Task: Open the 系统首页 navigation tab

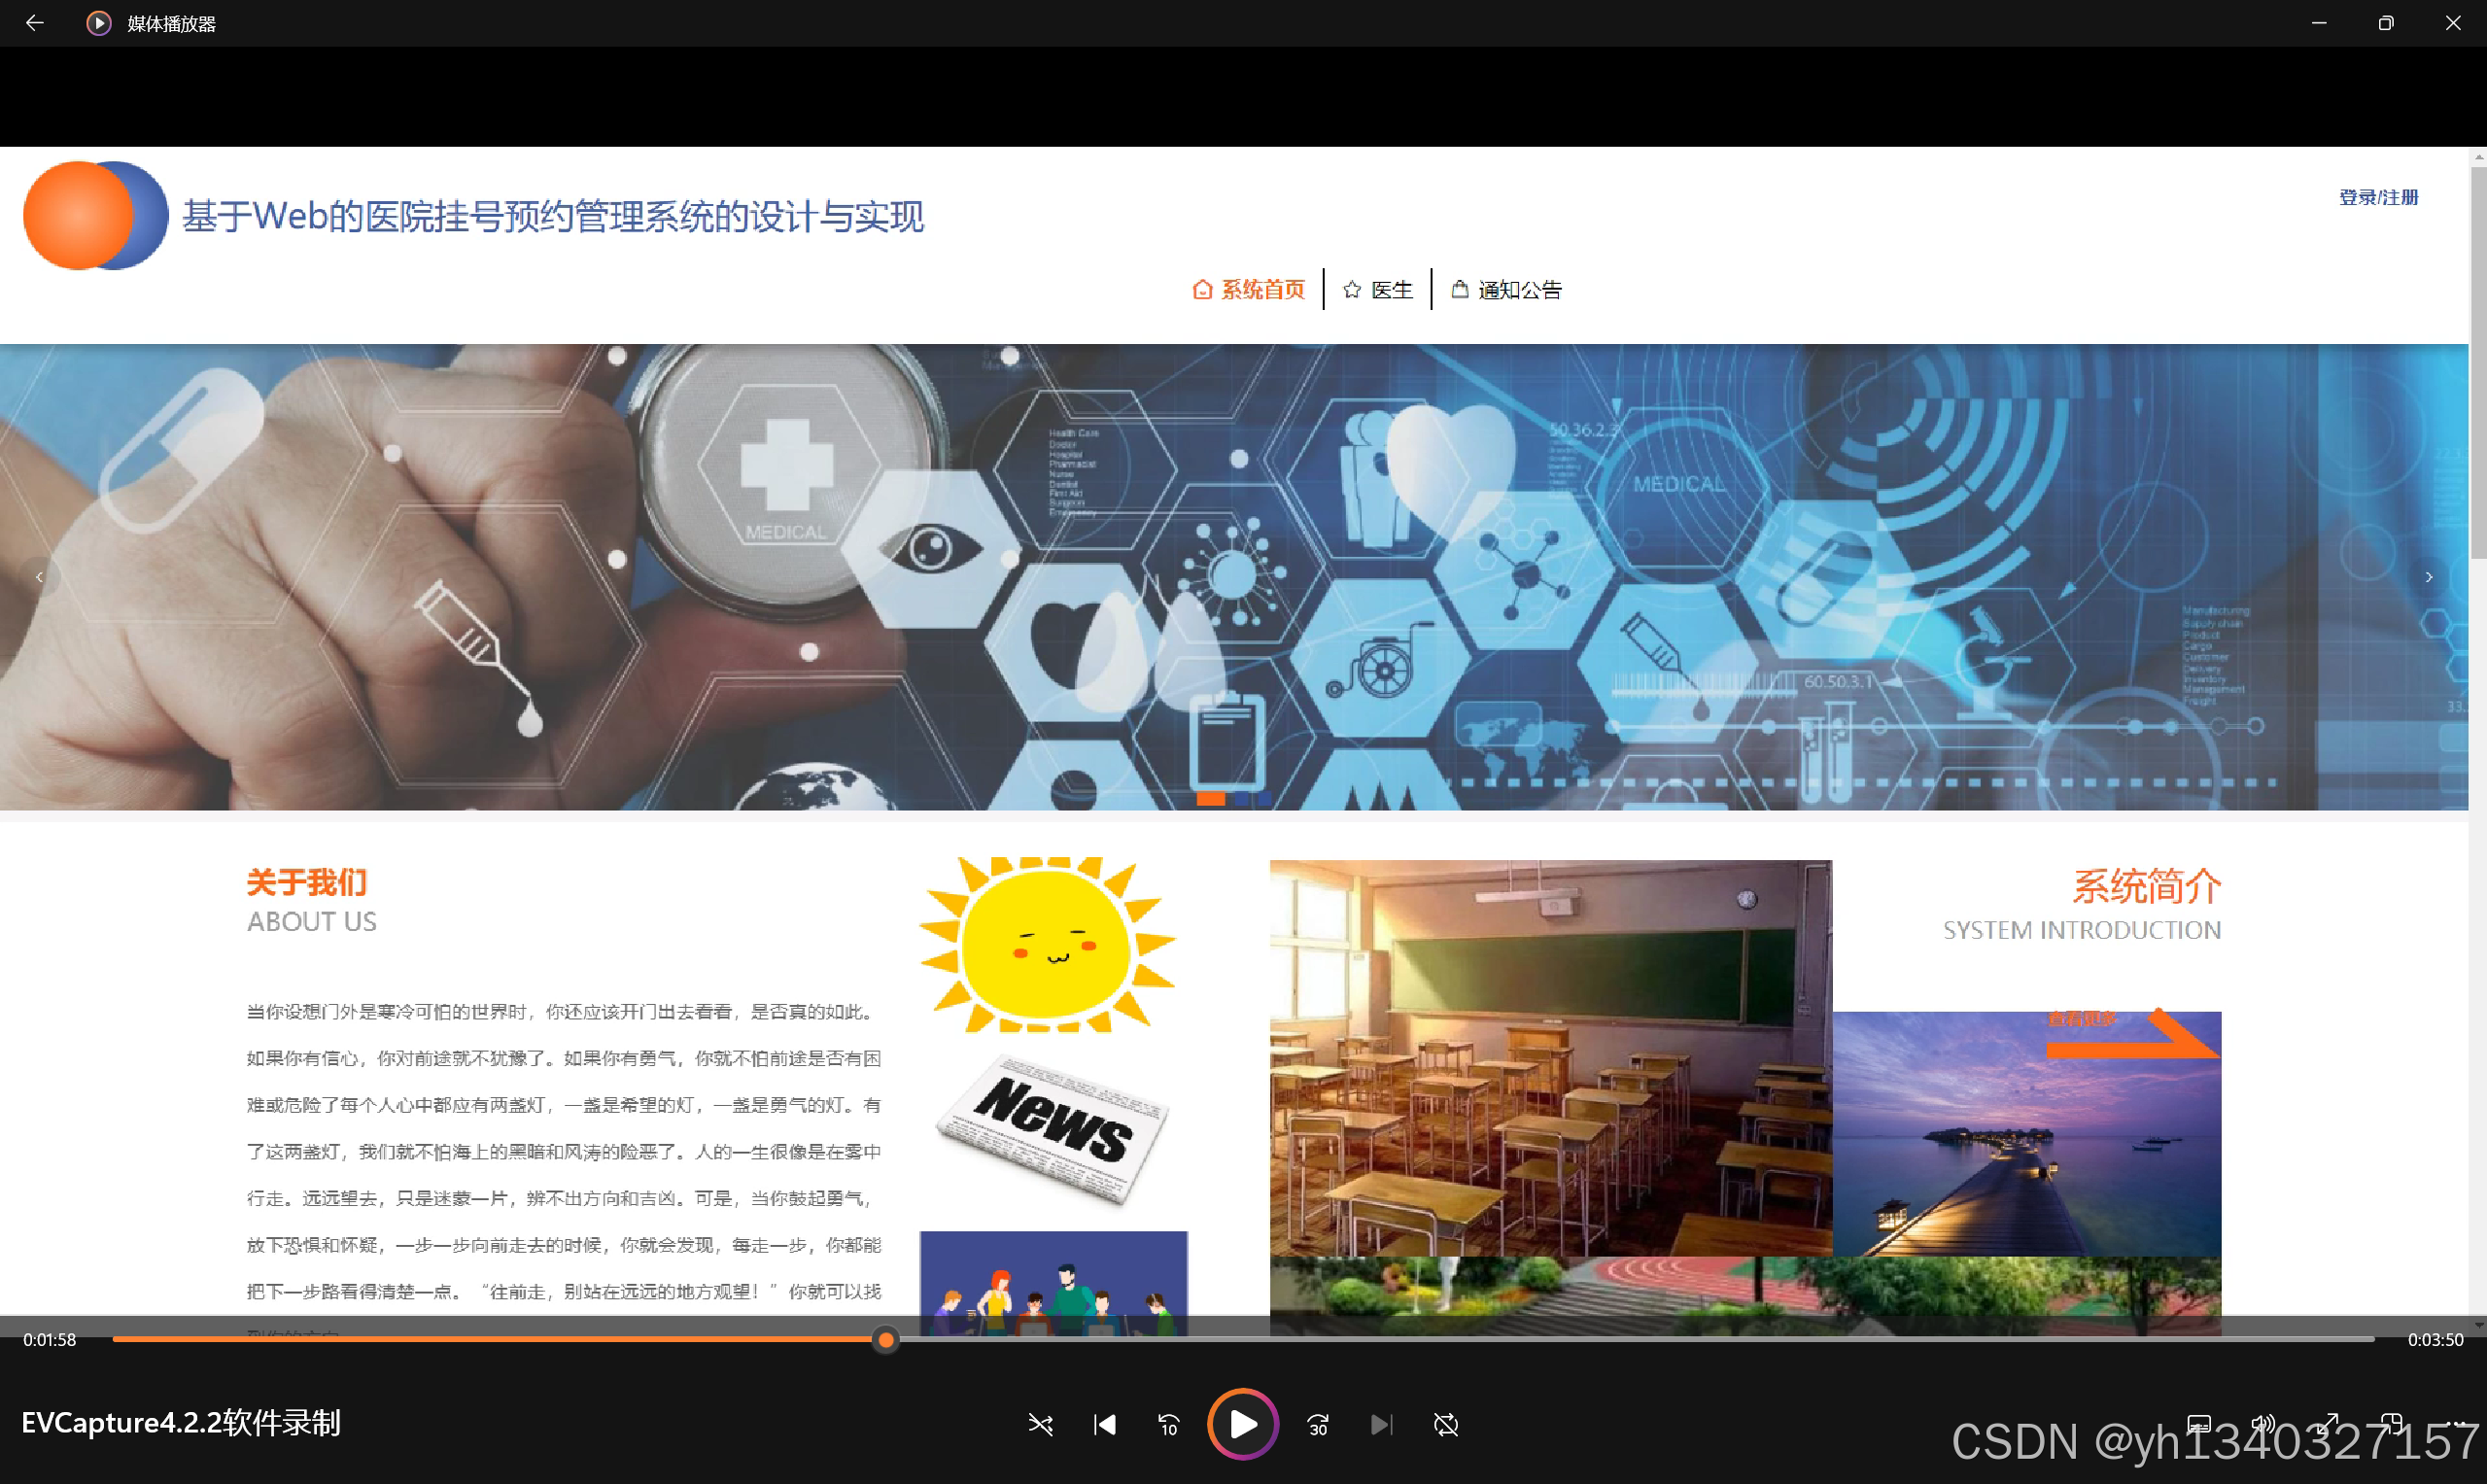Action: (1249, 290)
